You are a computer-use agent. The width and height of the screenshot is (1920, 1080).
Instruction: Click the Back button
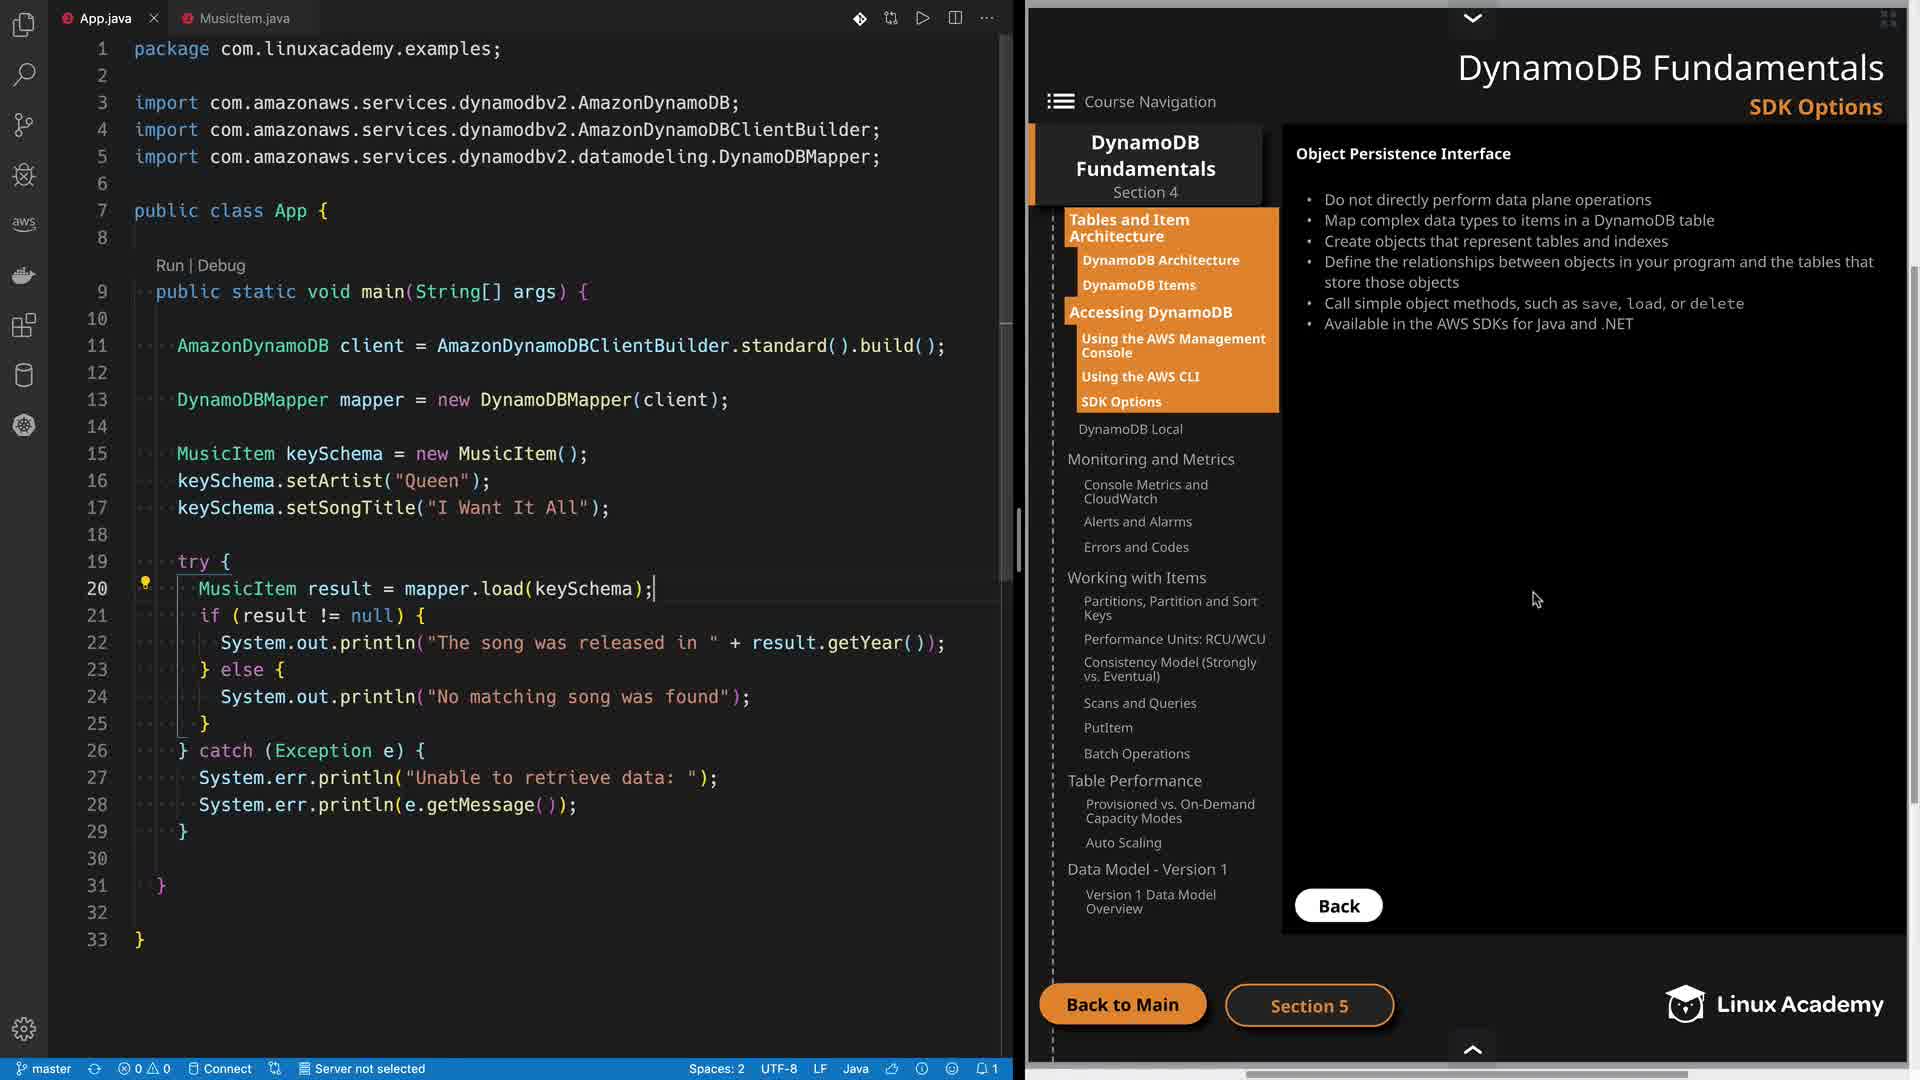pyautogui.click(x=1338, y=905)
